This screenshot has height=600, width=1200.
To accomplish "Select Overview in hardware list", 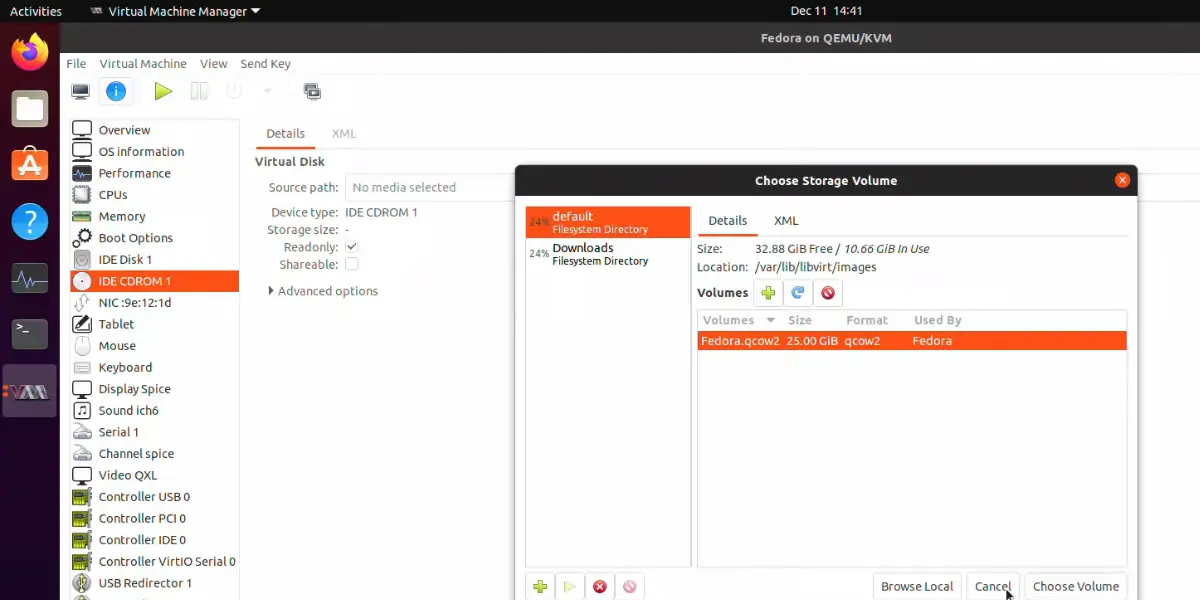I will [155, 130].
